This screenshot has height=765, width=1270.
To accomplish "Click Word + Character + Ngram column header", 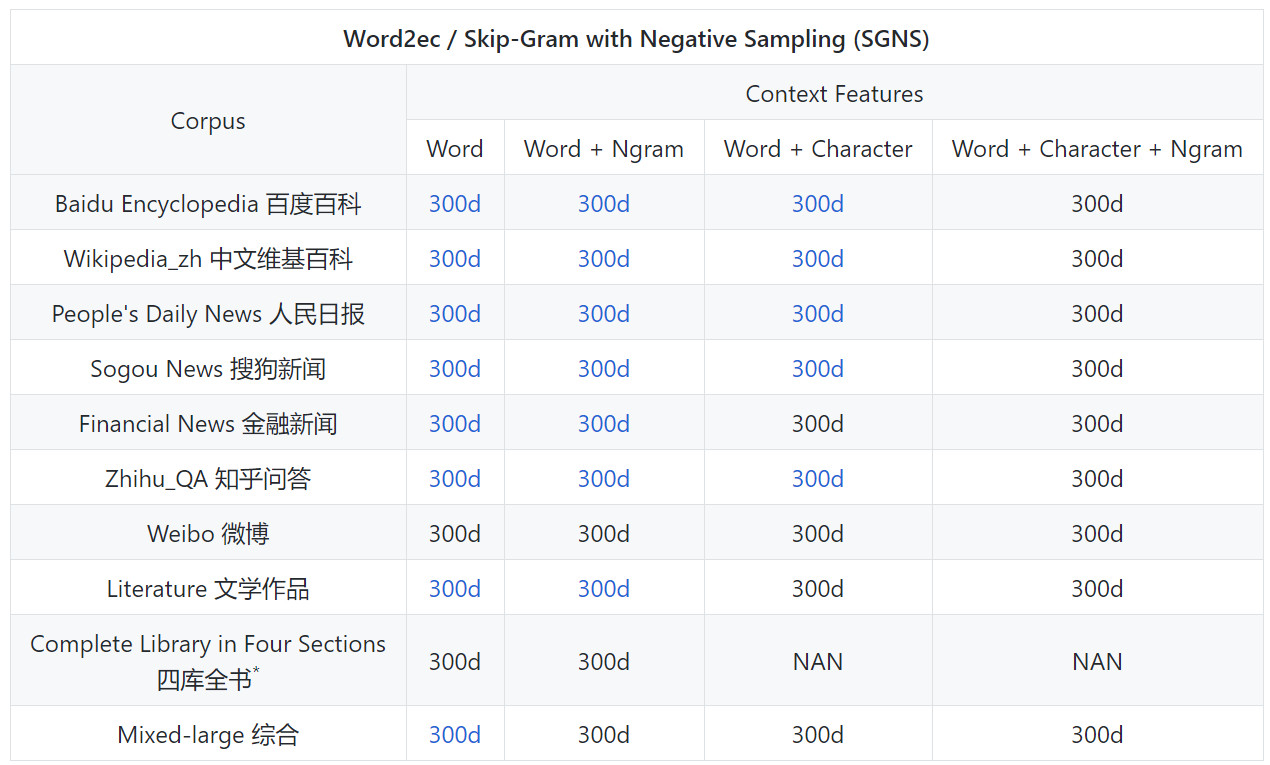I will 1097,149.
